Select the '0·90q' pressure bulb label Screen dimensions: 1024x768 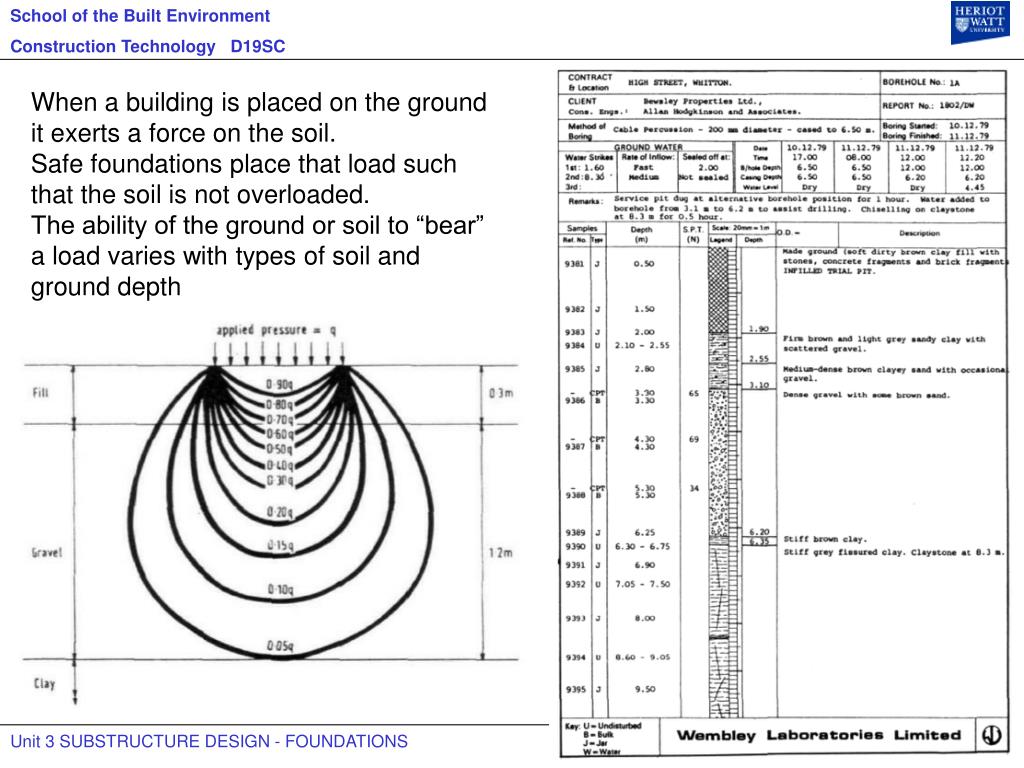[x=279, y=385]
